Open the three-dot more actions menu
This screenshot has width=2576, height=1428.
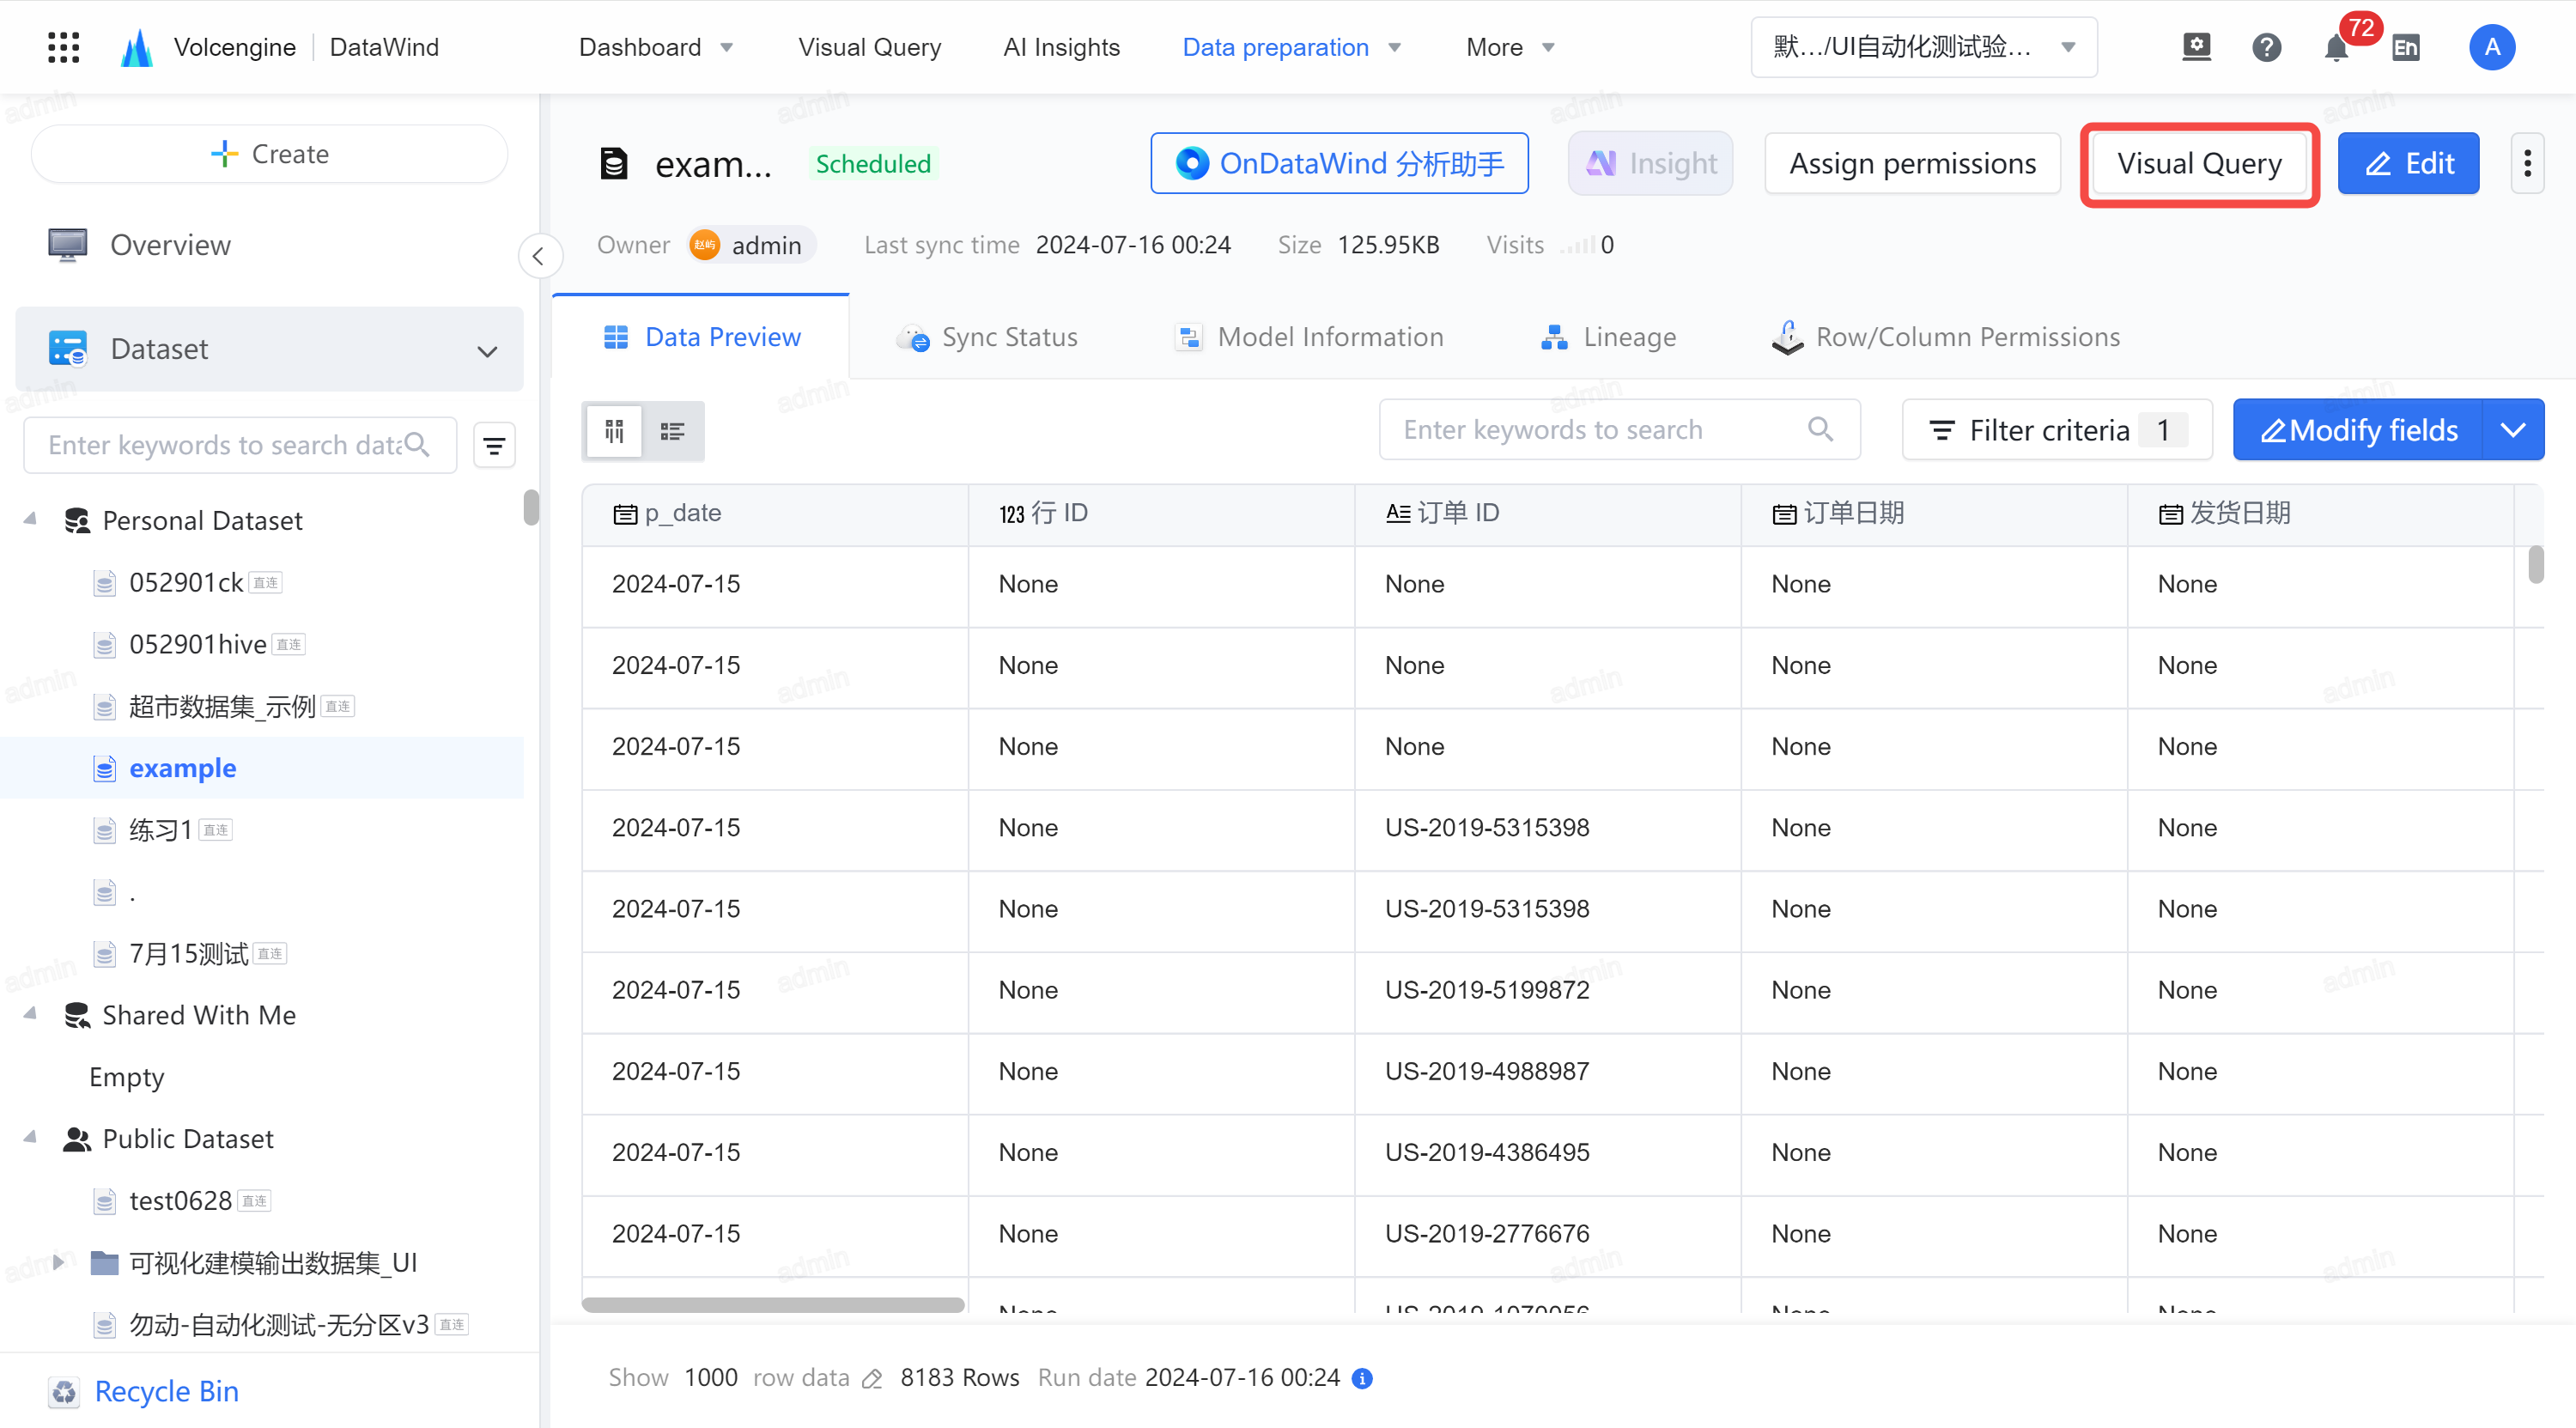coord(2527,163)
